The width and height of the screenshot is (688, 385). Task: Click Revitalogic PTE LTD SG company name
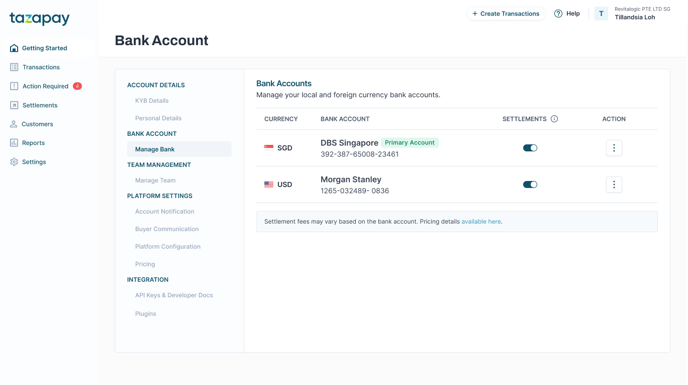pos(642,9)
